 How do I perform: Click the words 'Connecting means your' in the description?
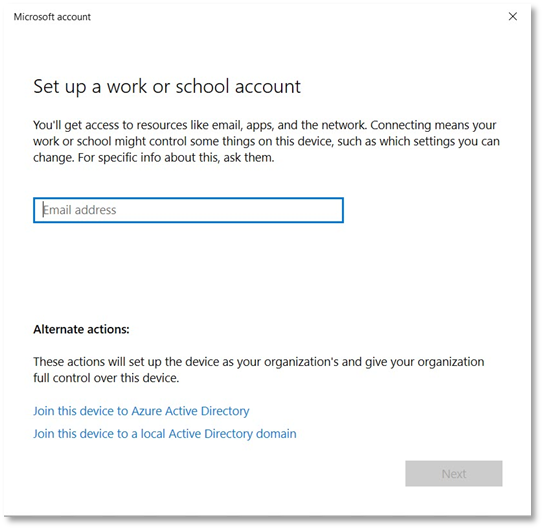(433, 125)
